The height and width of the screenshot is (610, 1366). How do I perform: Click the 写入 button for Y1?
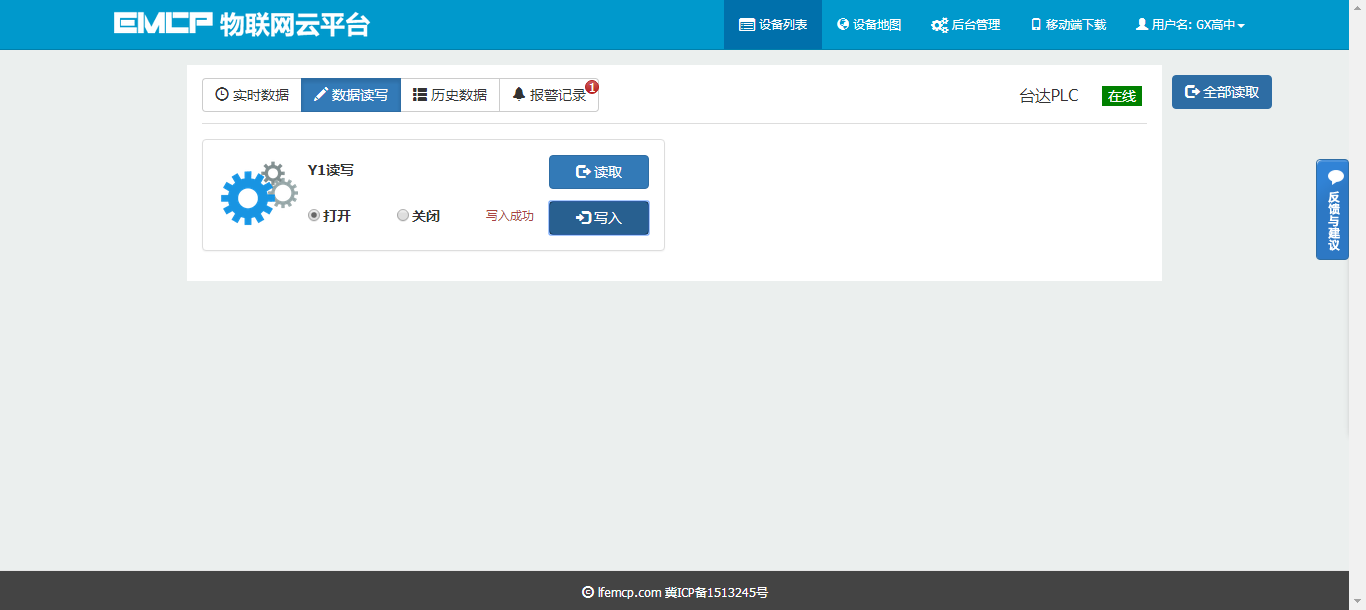click(x=599, y=218)
